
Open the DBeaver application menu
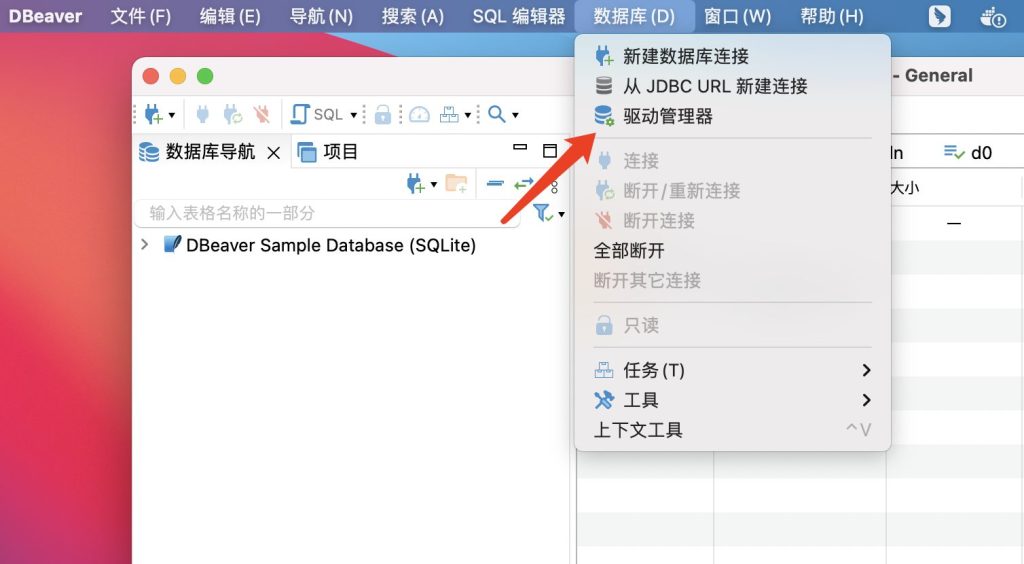pos(46,16)
